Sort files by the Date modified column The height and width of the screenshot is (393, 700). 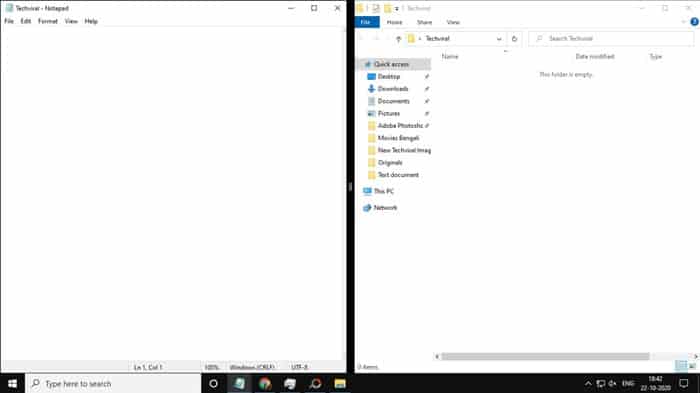point(595,56)
